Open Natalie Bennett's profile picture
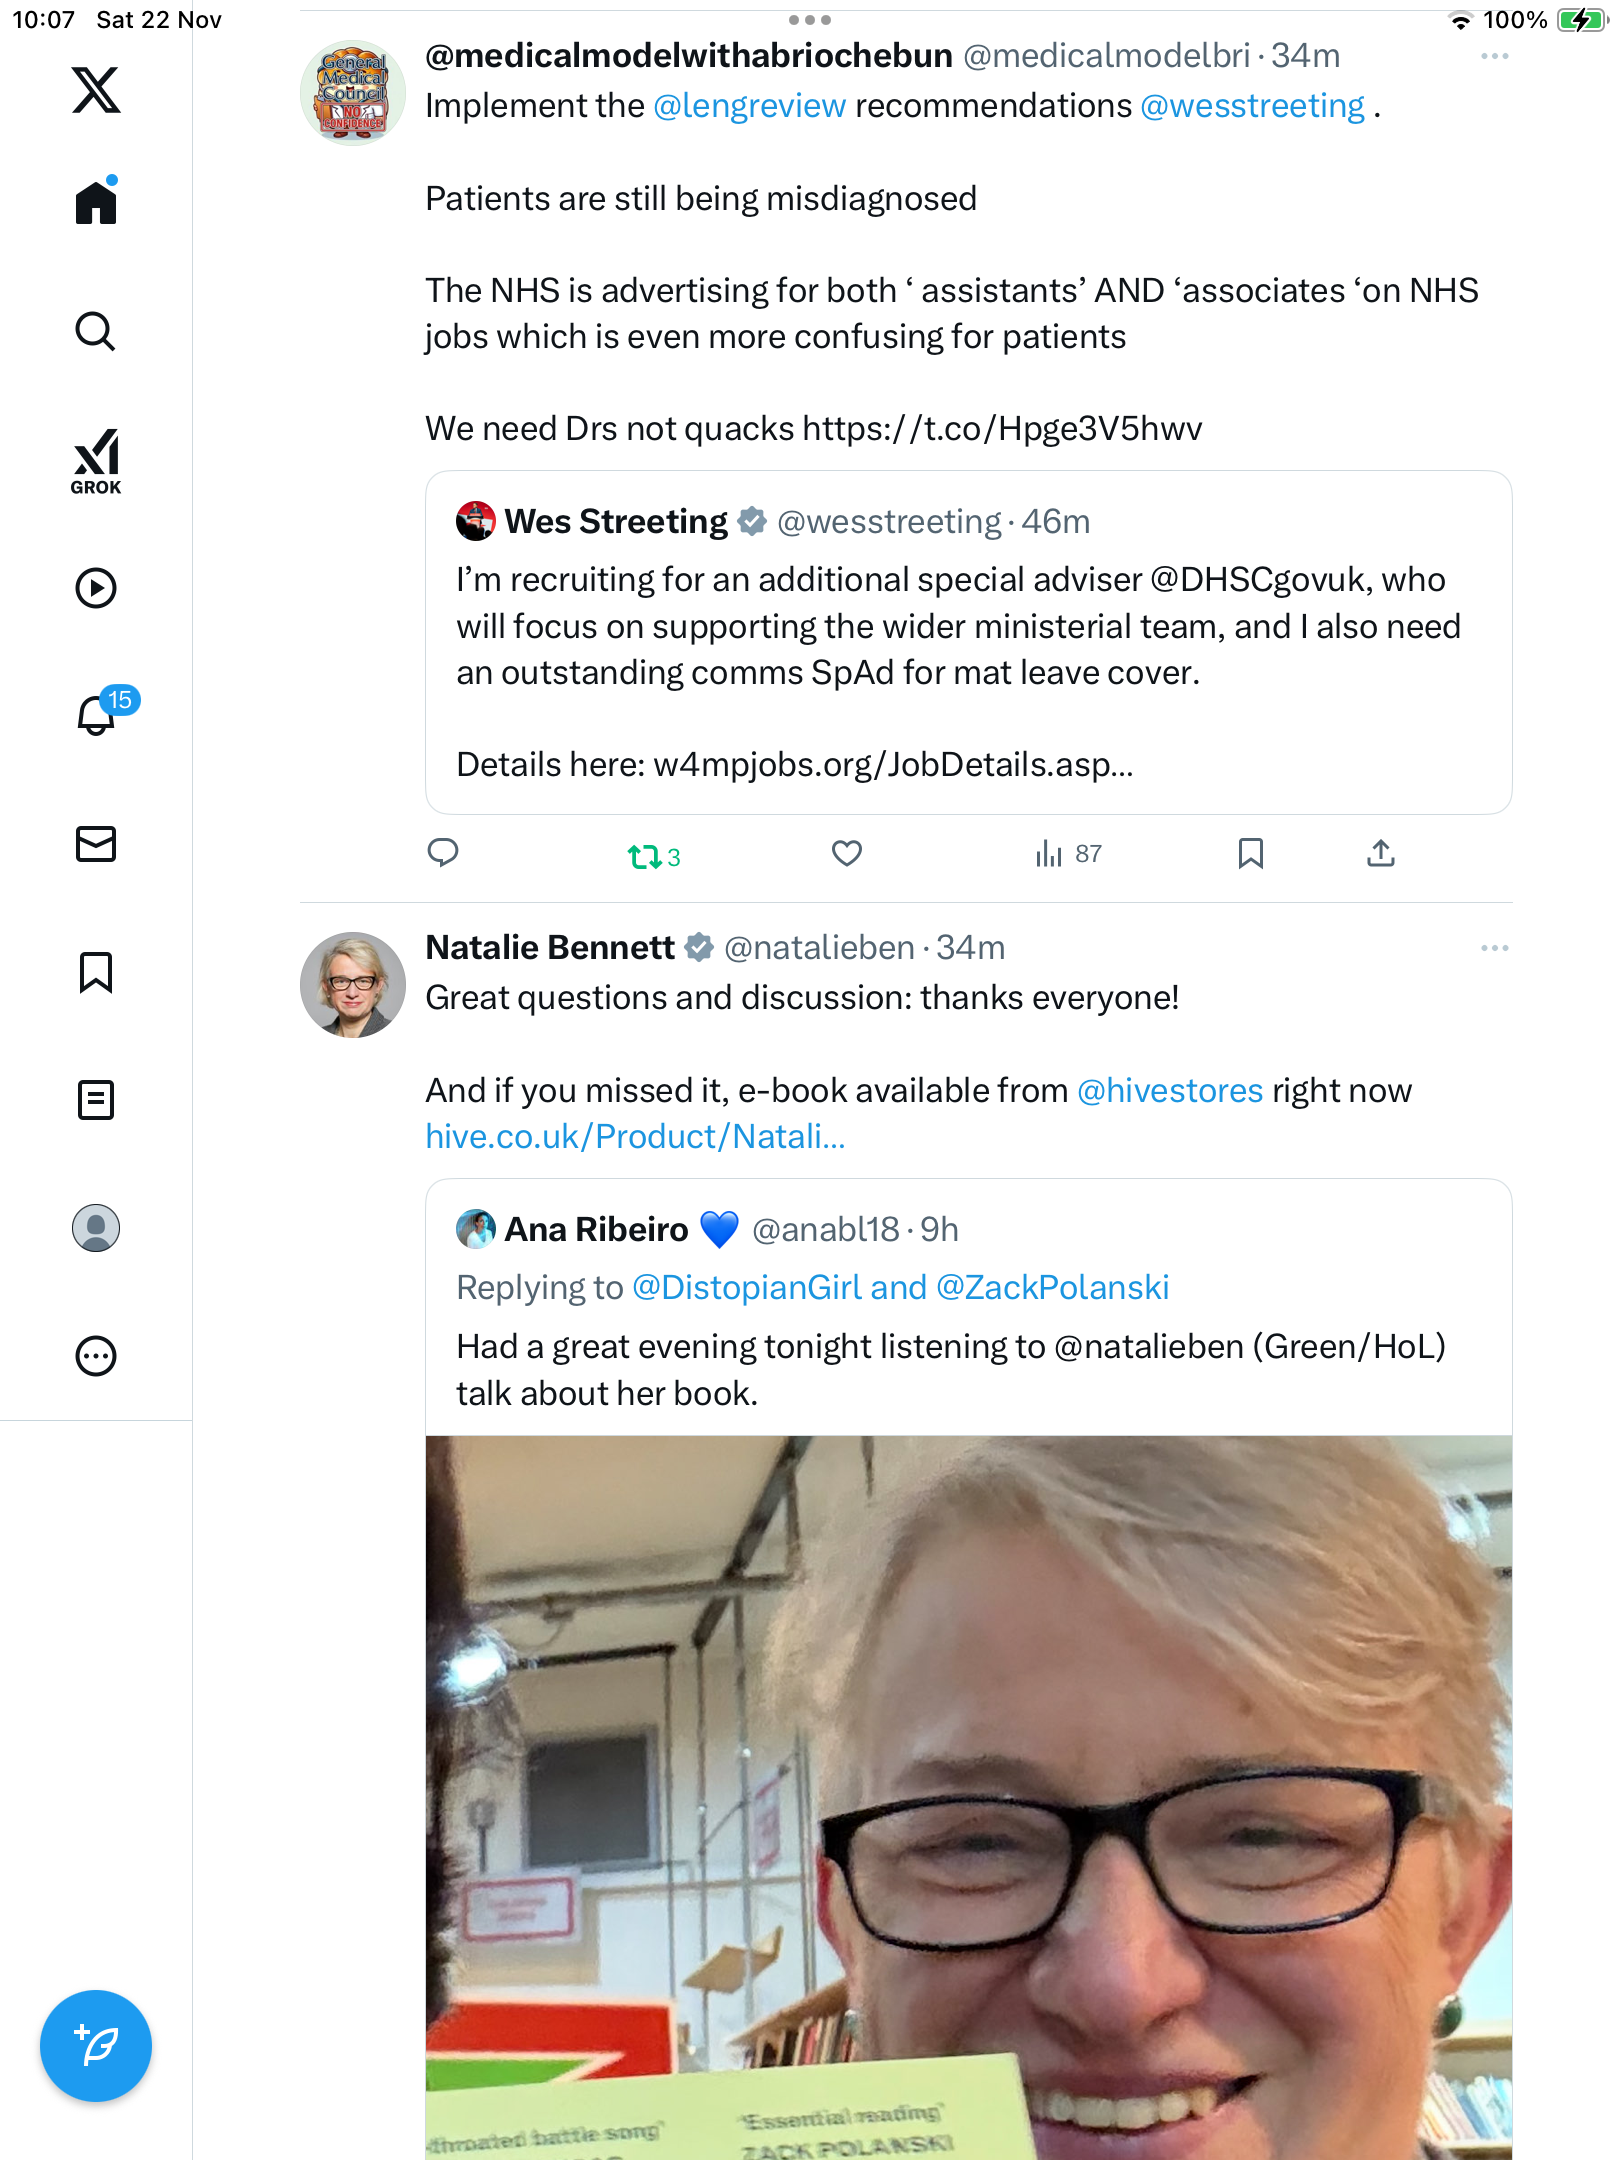 (353, 985)
